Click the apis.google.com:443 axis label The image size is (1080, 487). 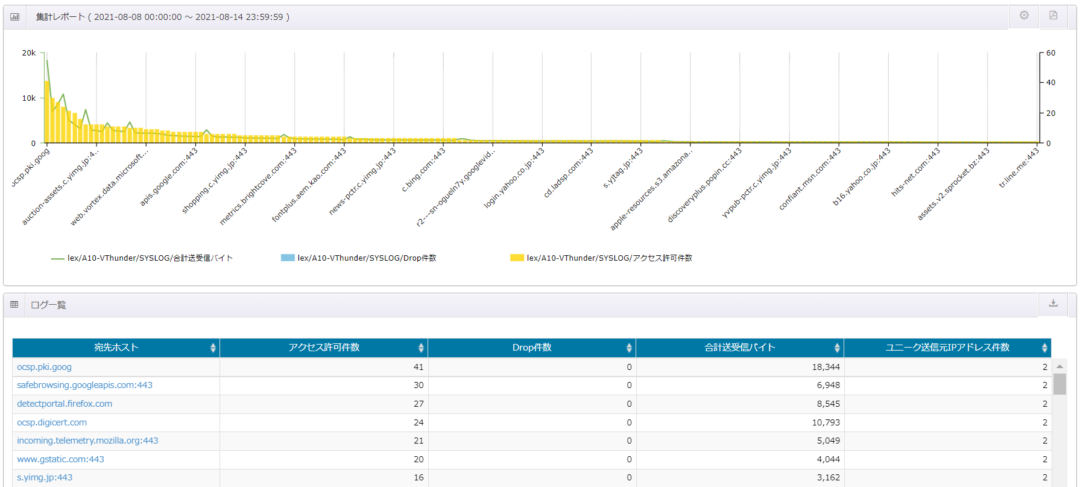click(169, 176)
